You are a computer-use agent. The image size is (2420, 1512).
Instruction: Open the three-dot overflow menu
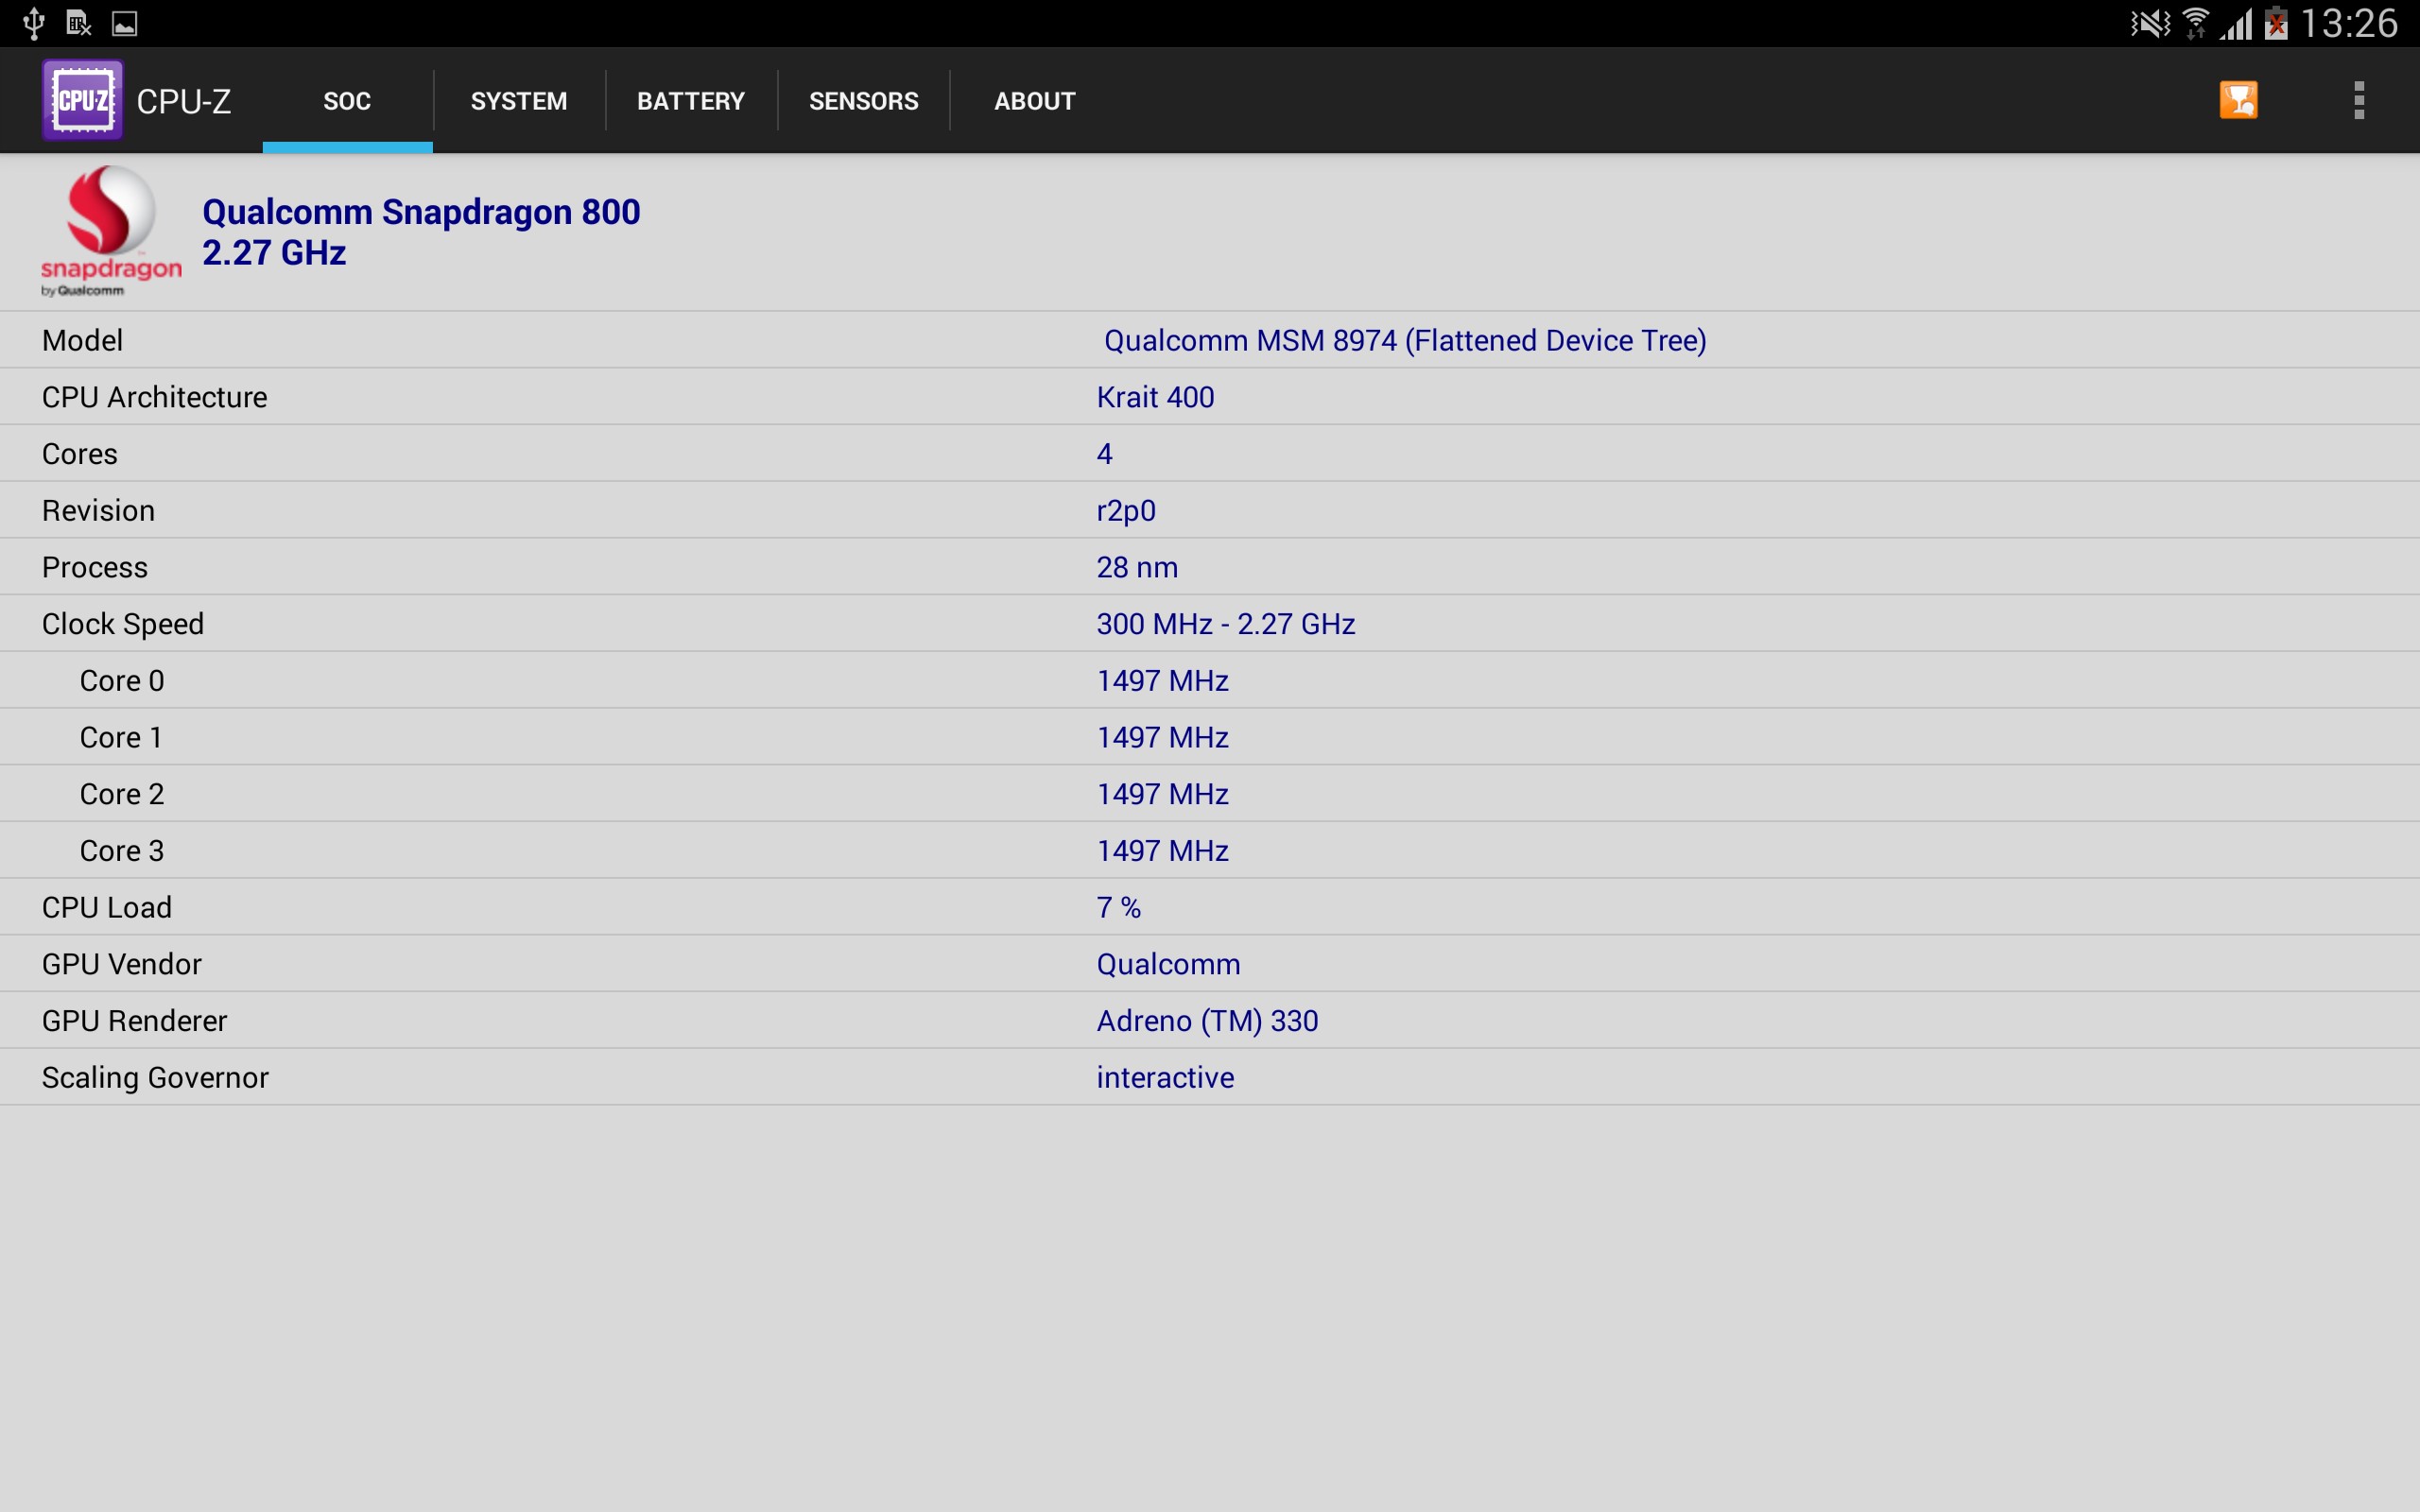tap(2359, 100)
